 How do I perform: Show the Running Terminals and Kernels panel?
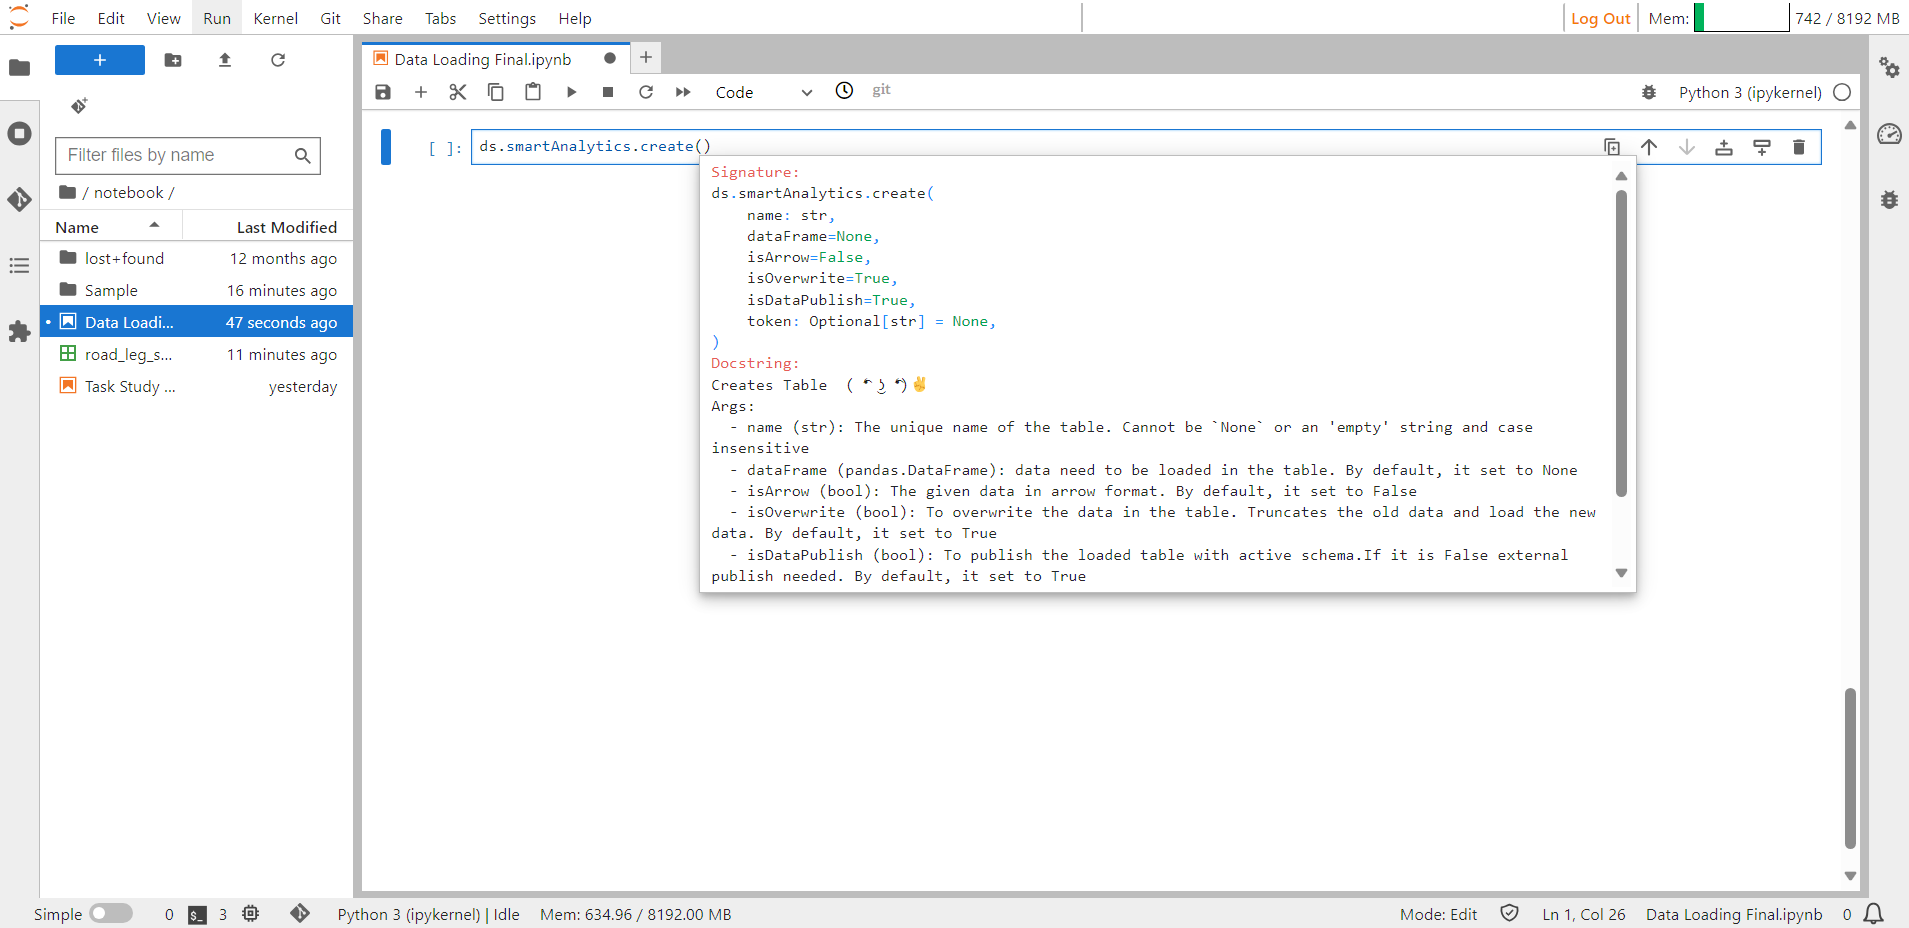click(x=20, y=133)
